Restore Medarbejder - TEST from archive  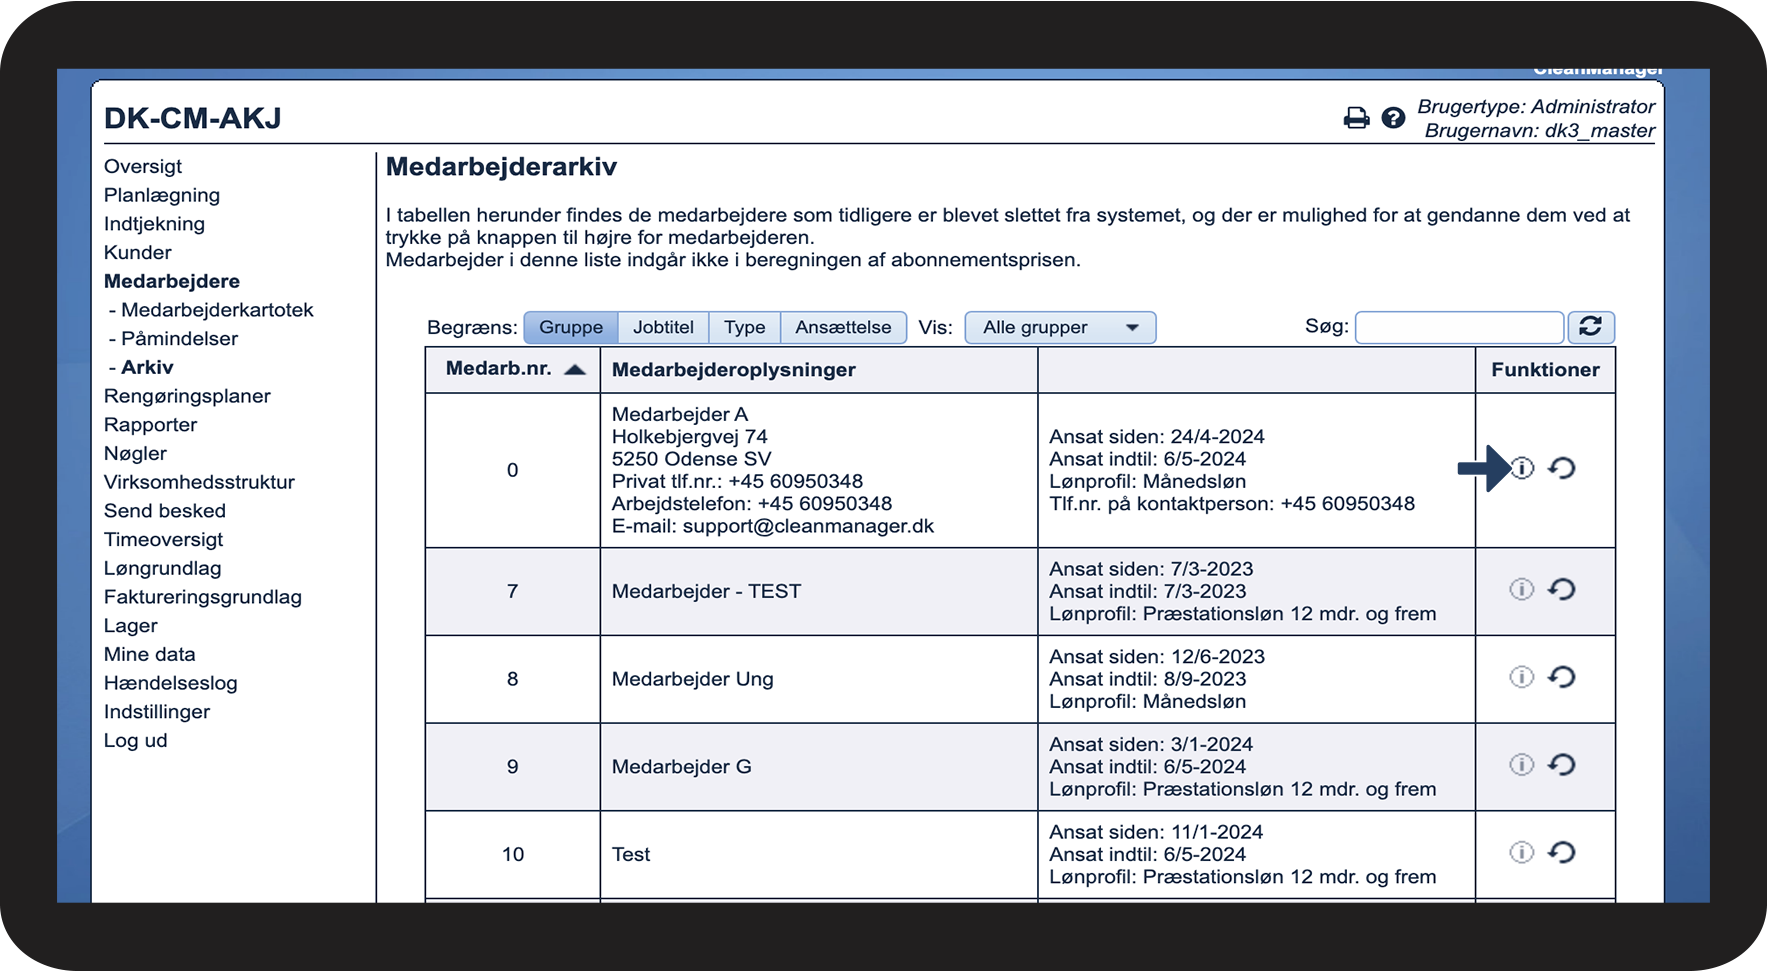tap(1562, 590)
